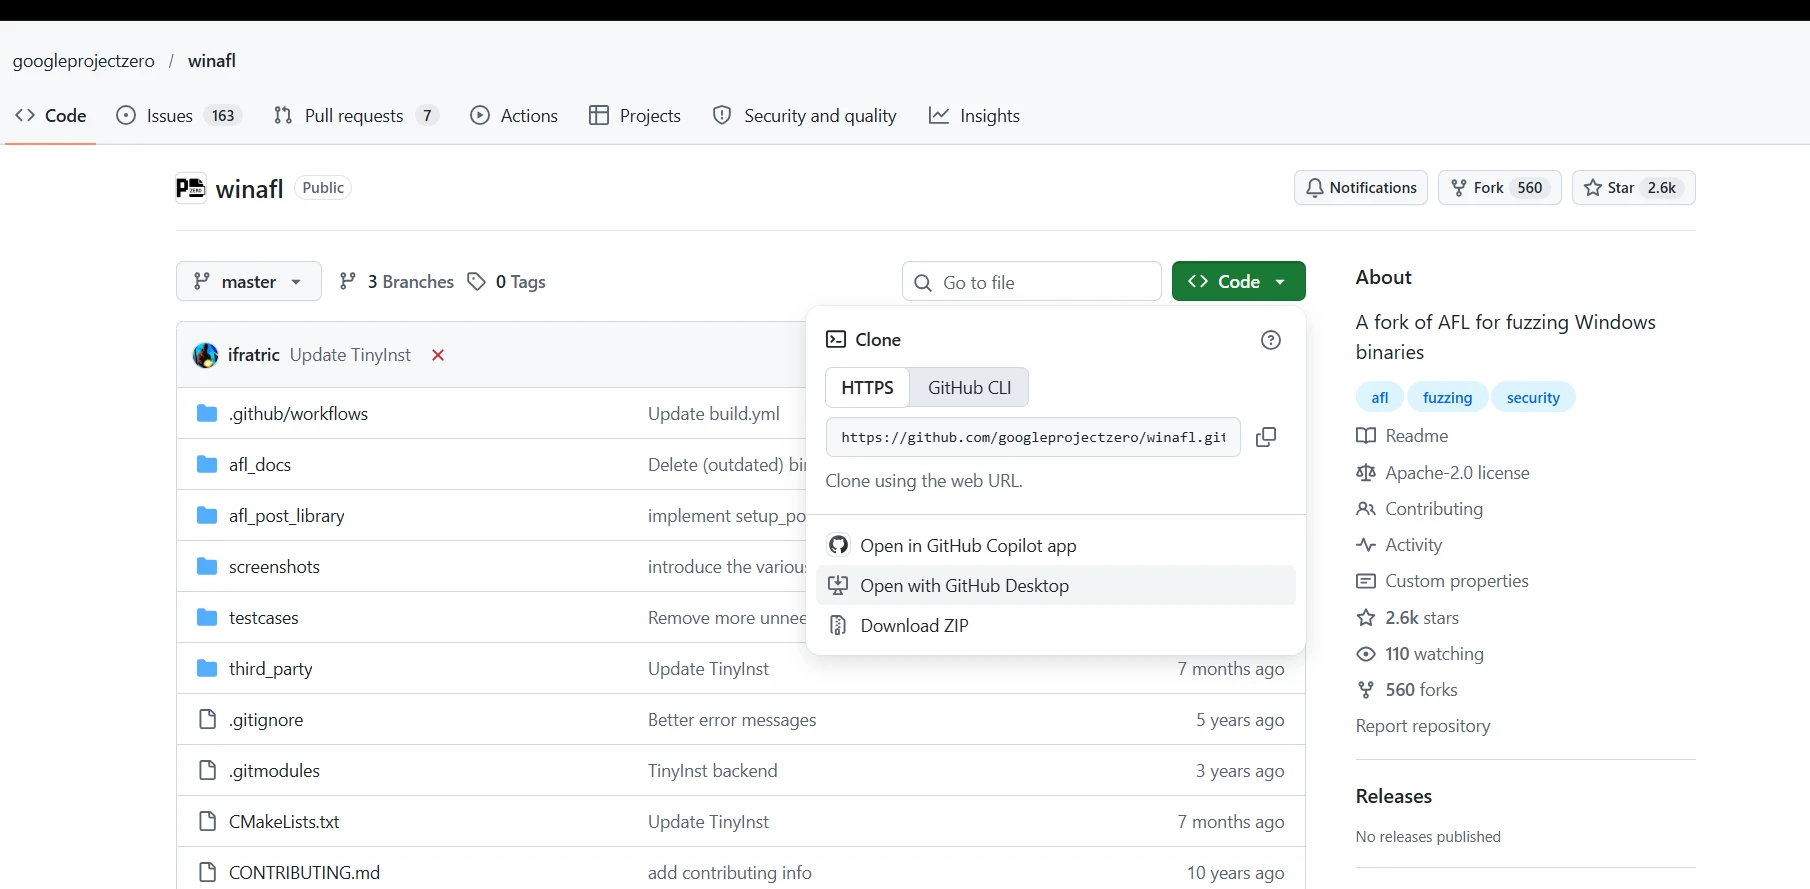Click the winafl repository logo icon
The image size is (1810, 889).
(191, 188)
